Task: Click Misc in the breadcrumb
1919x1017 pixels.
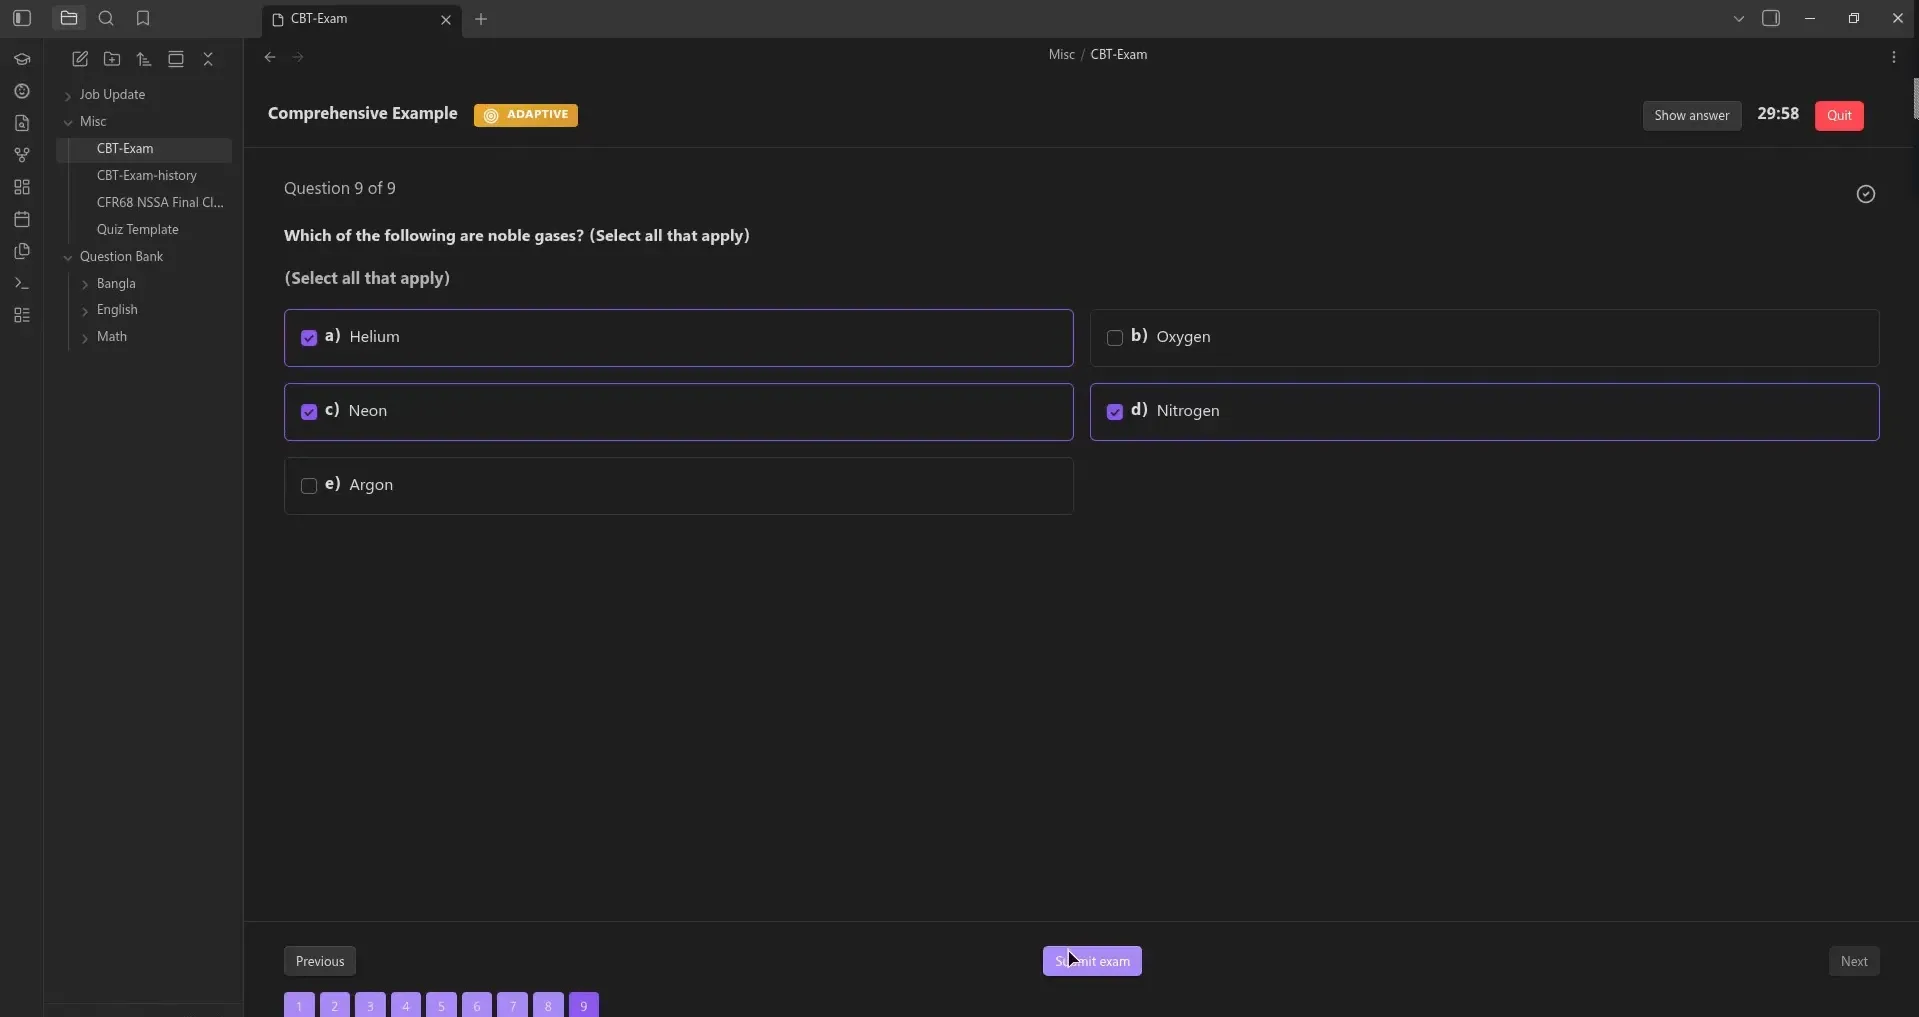Action: point(1061,55)
